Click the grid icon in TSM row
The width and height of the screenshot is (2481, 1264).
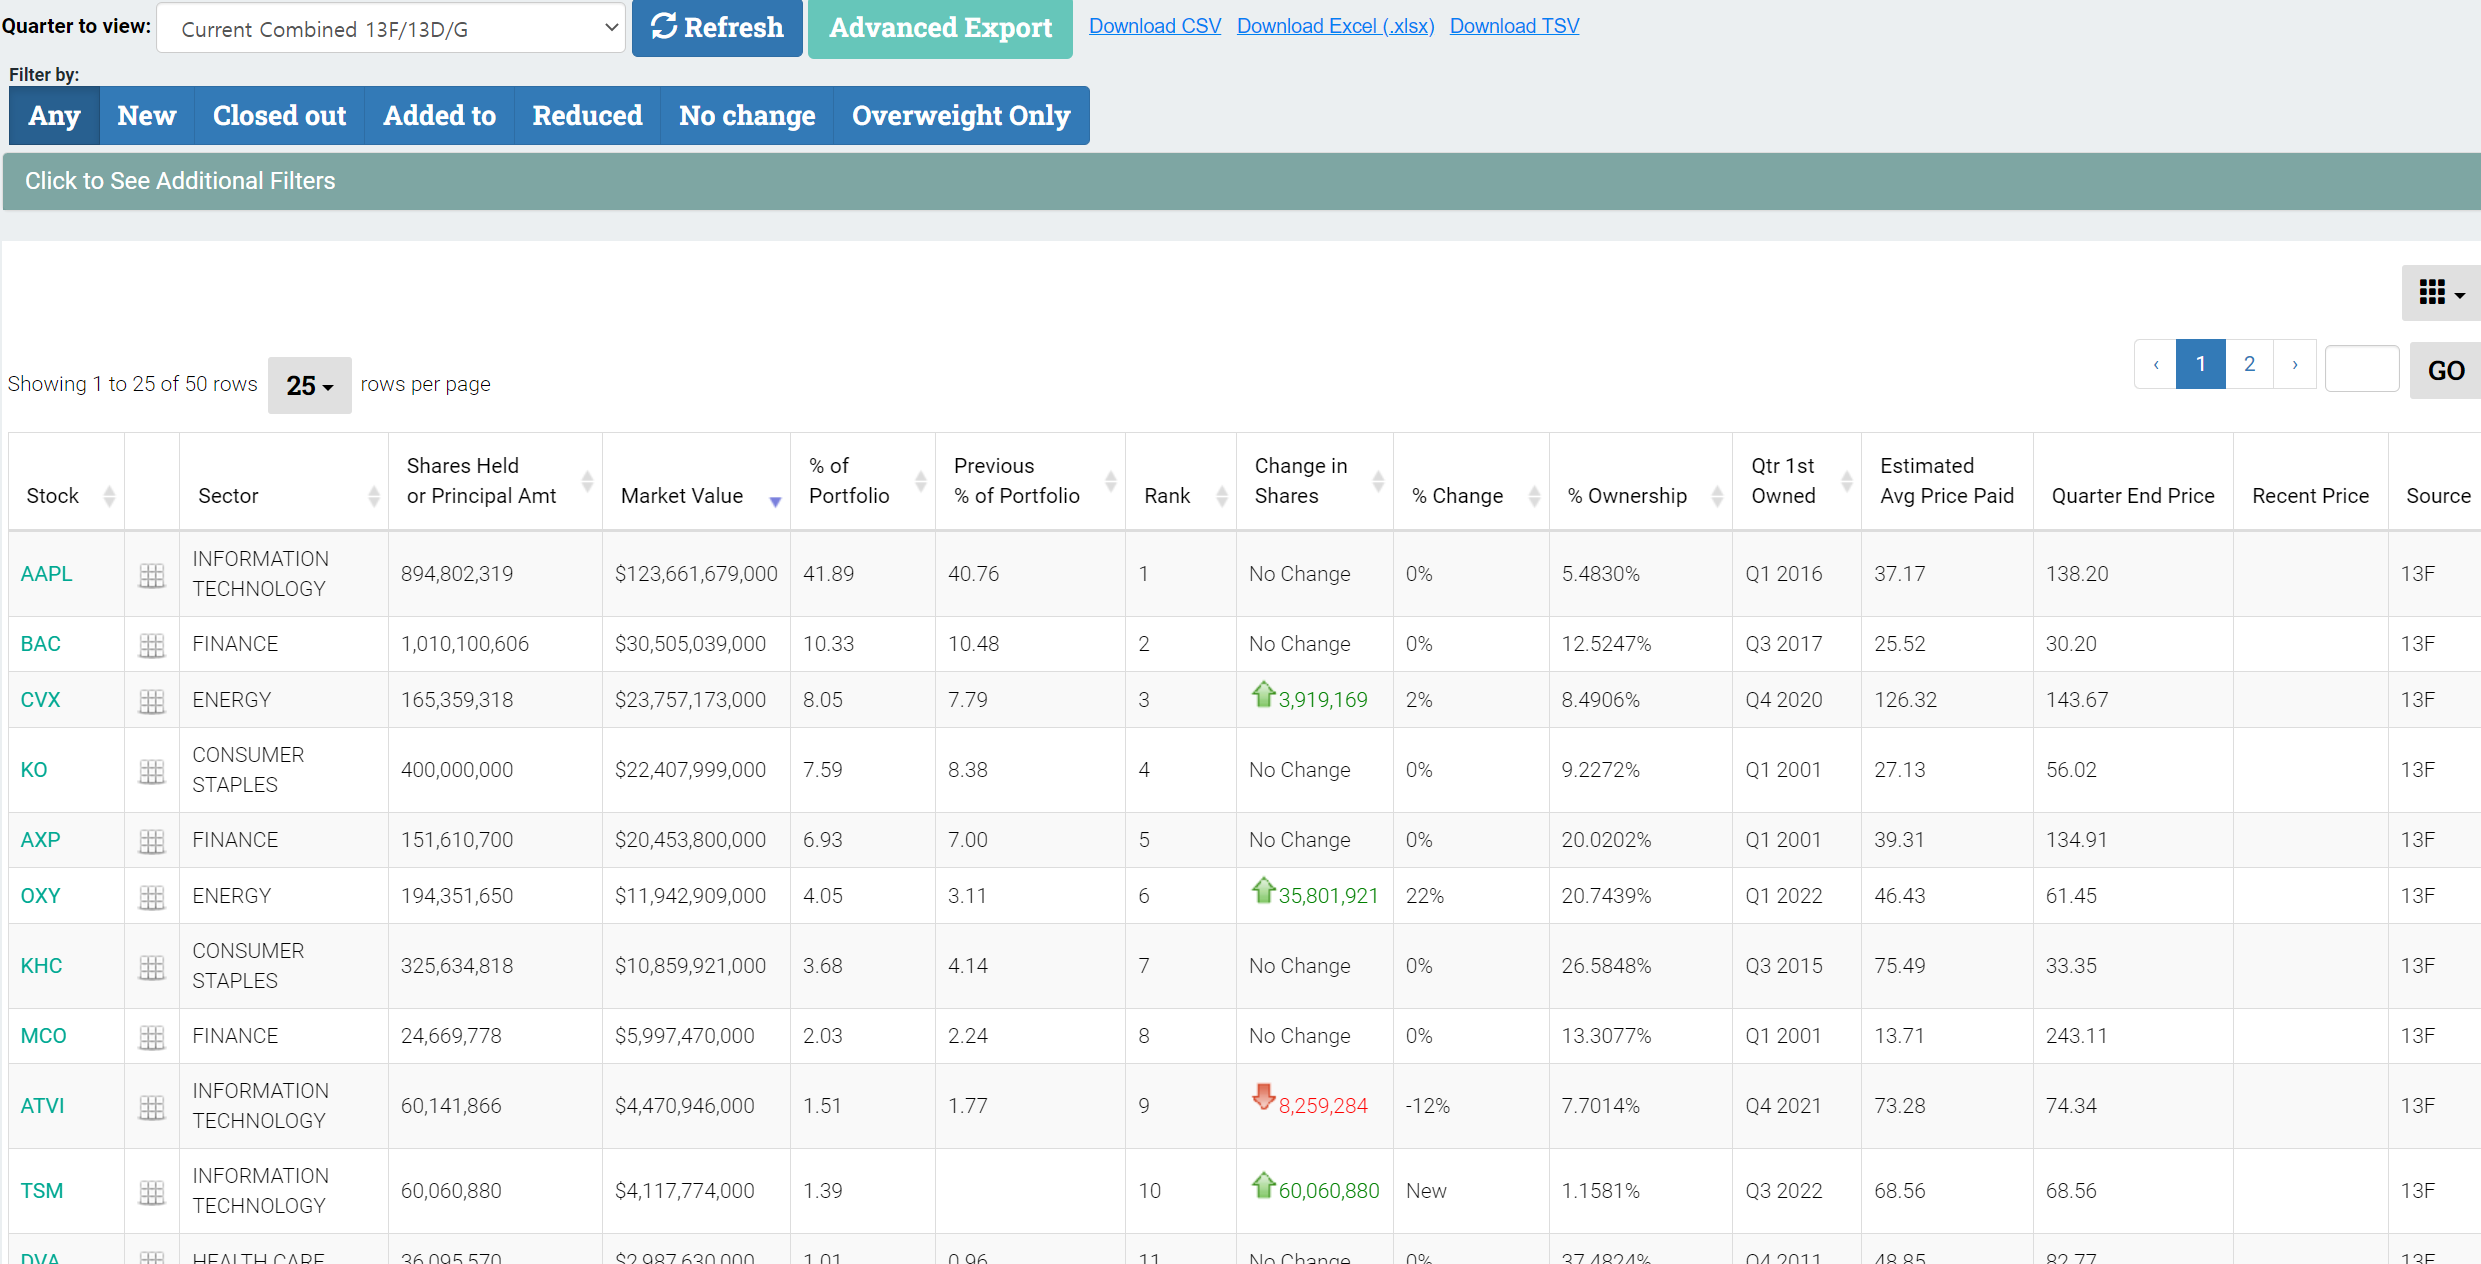point(152,1192)
